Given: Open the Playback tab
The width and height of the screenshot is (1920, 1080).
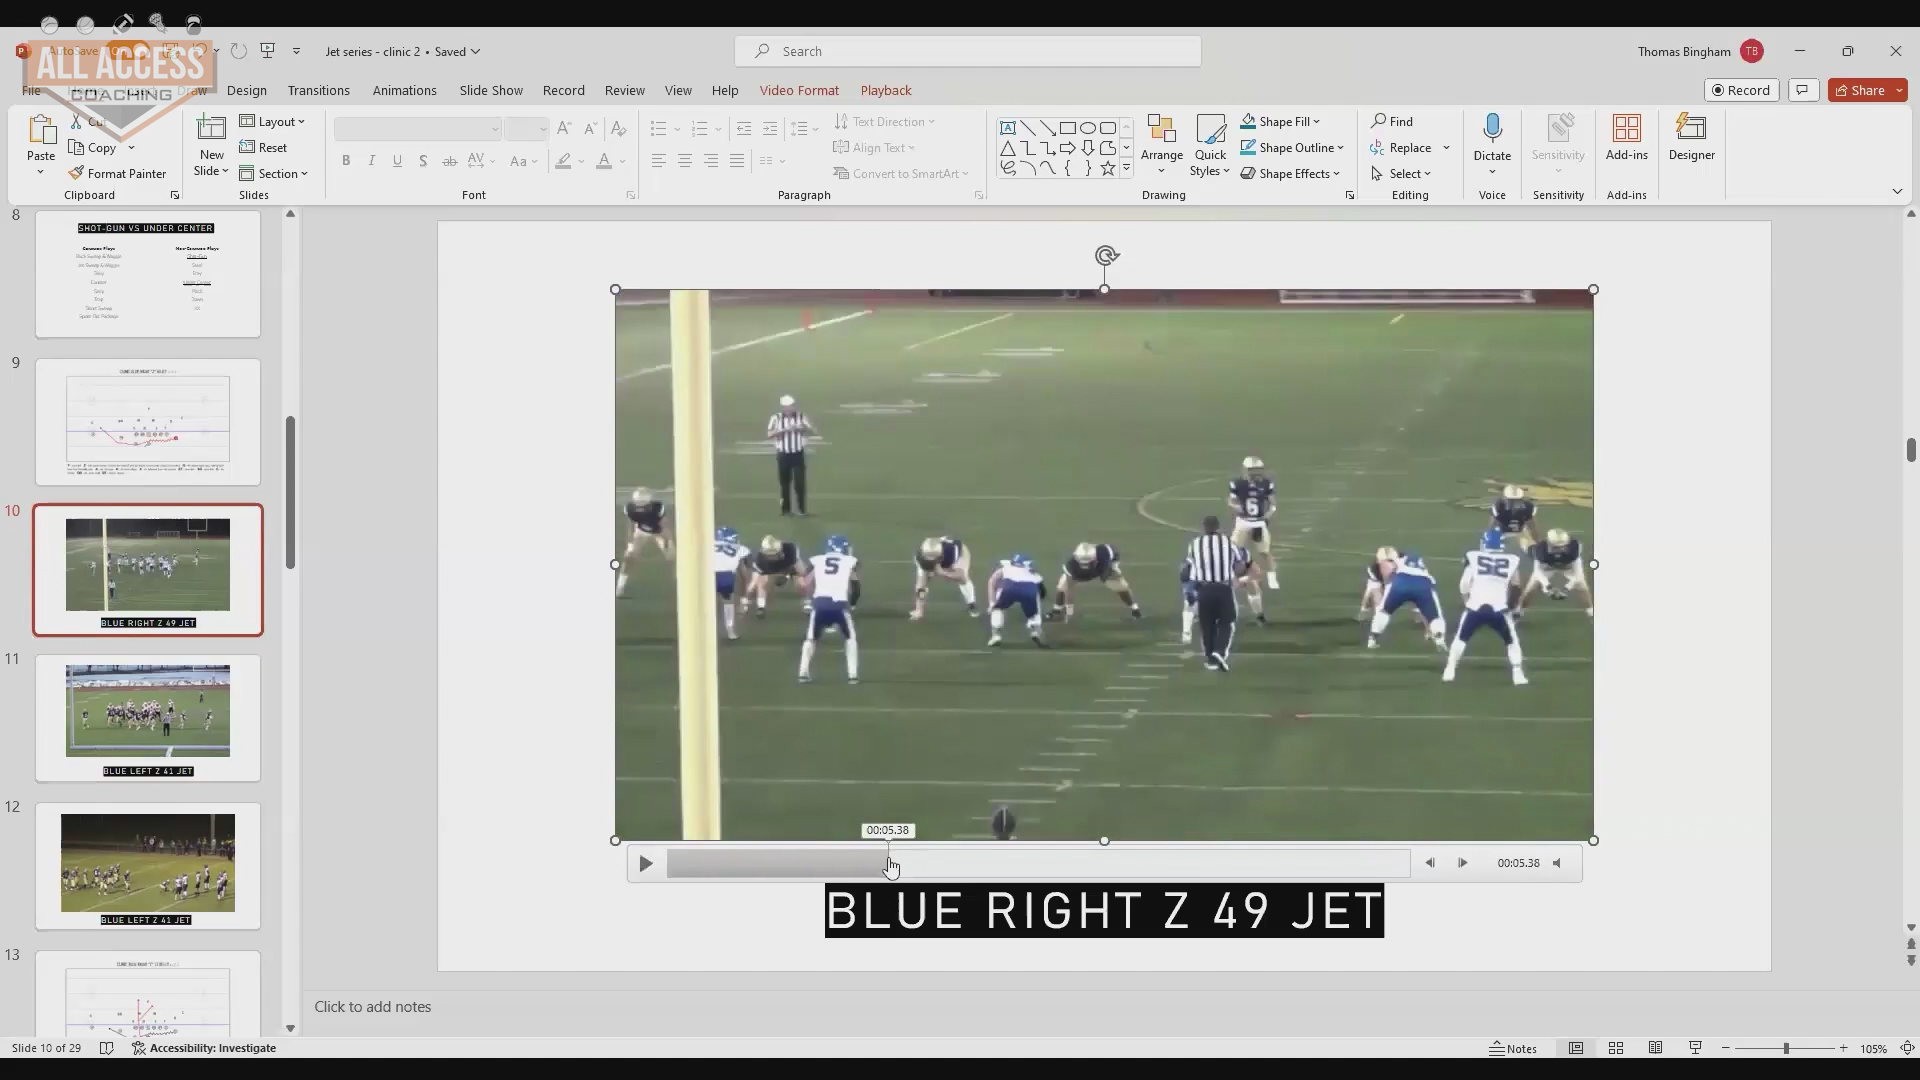Looking at the screenshot, I should tap(886, 90).
